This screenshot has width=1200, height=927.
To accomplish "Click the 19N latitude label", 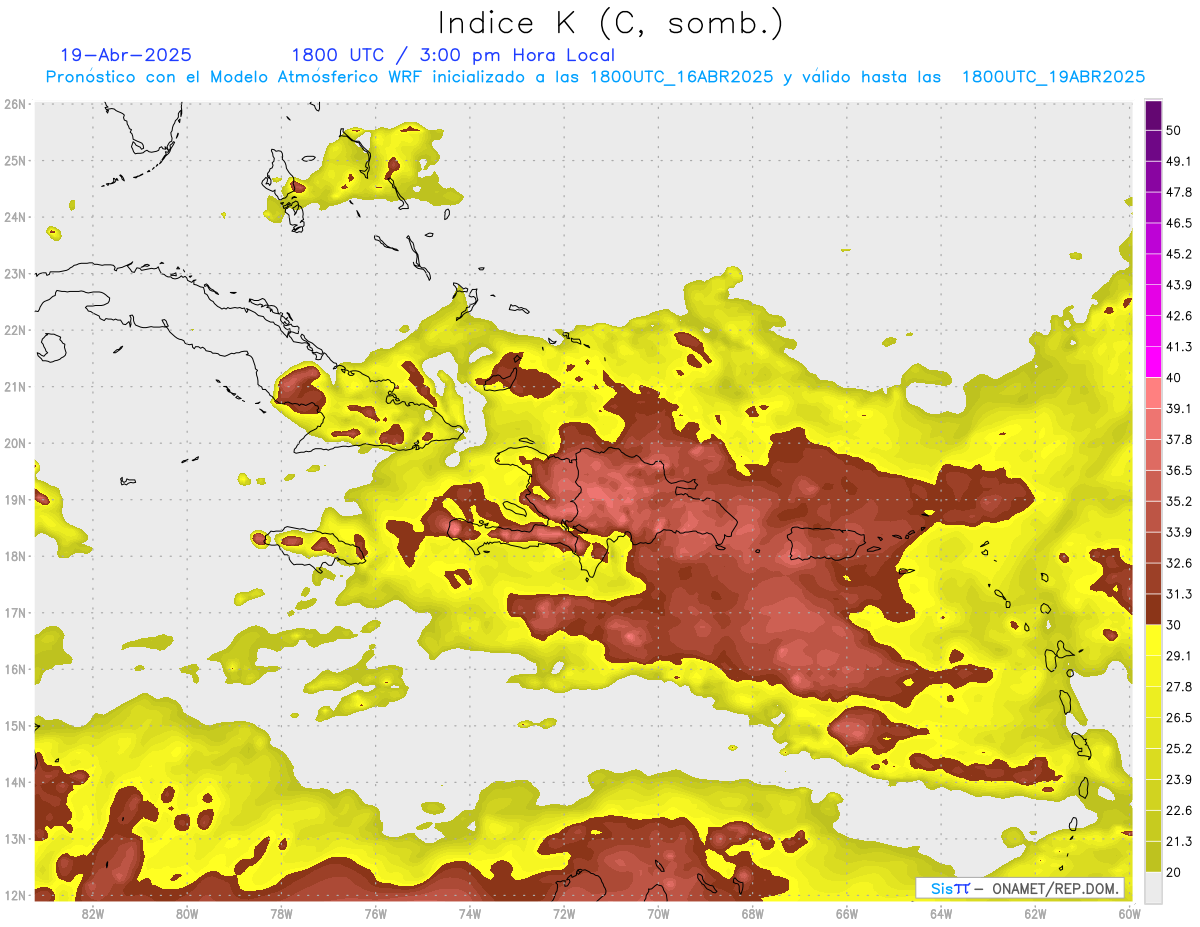I will coord(15,499).
